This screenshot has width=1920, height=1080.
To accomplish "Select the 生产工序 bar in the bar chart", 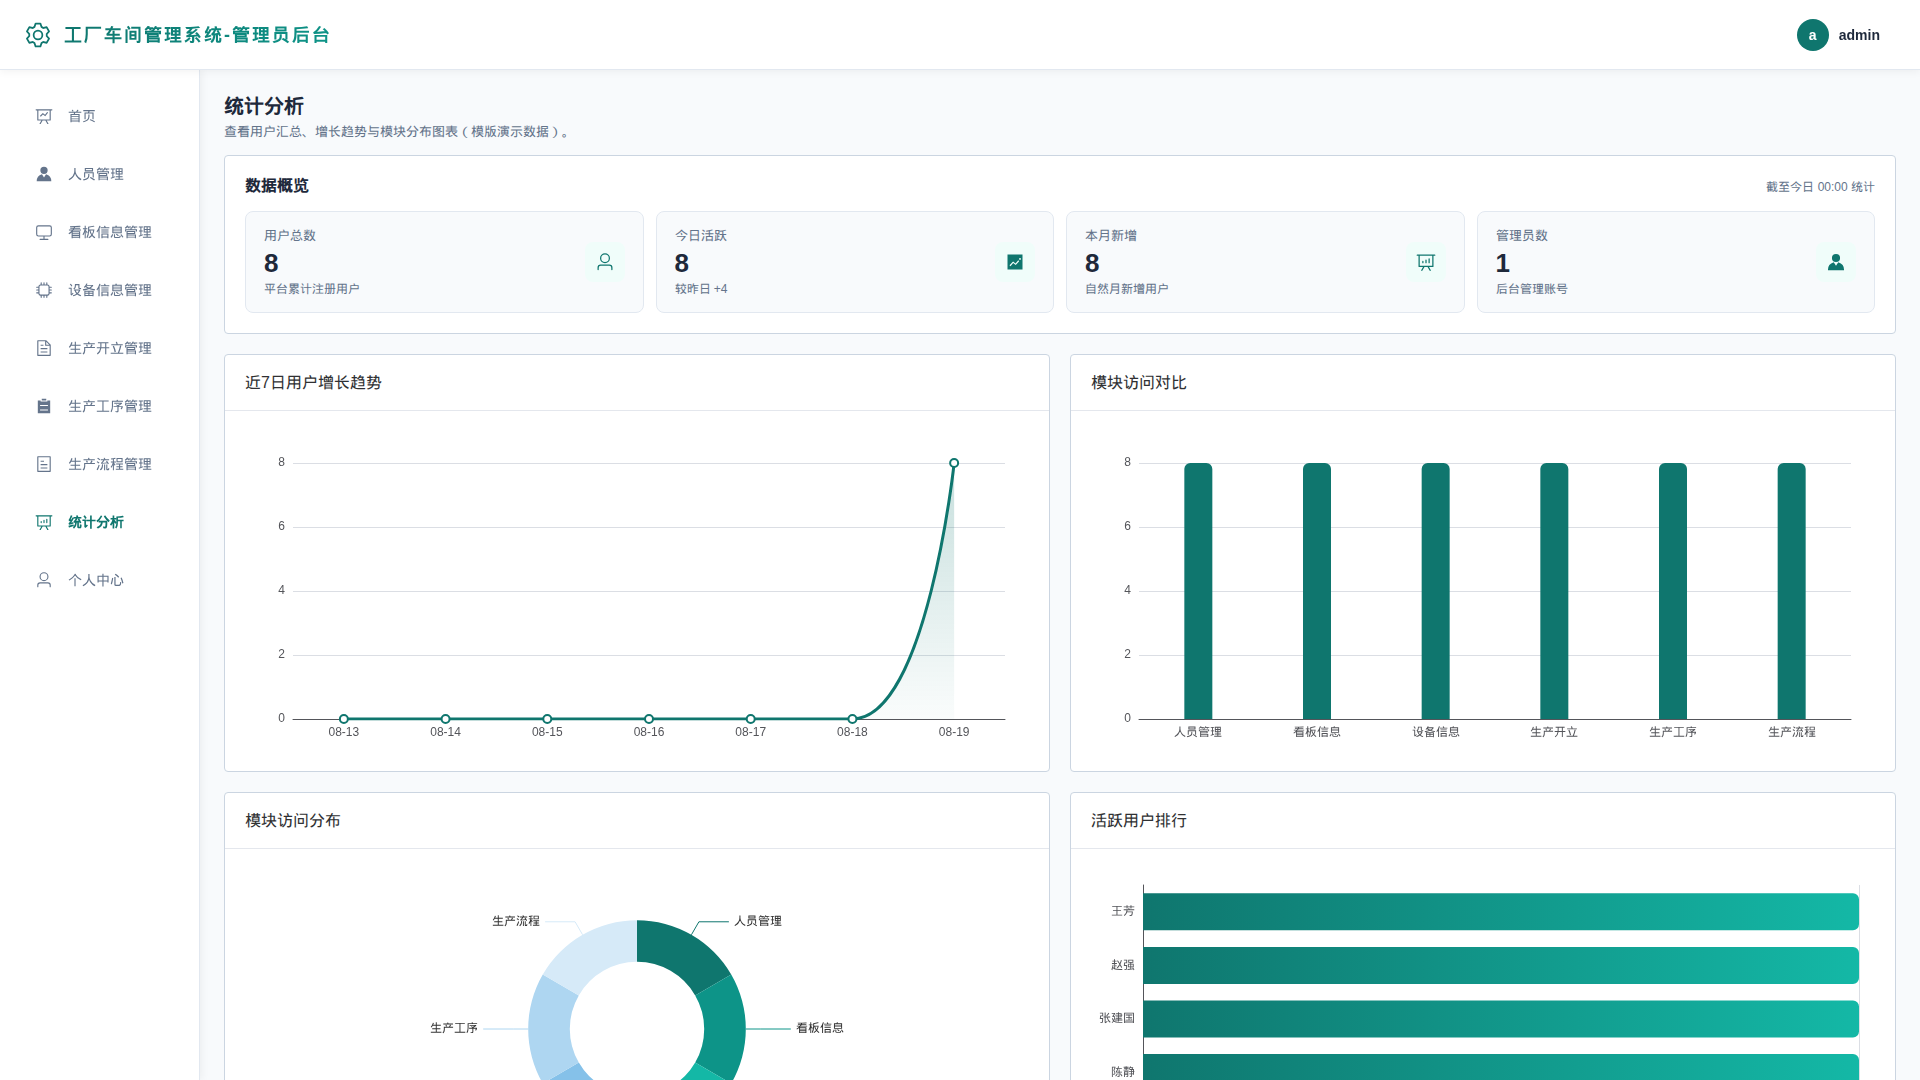I will pos(1673,591).
